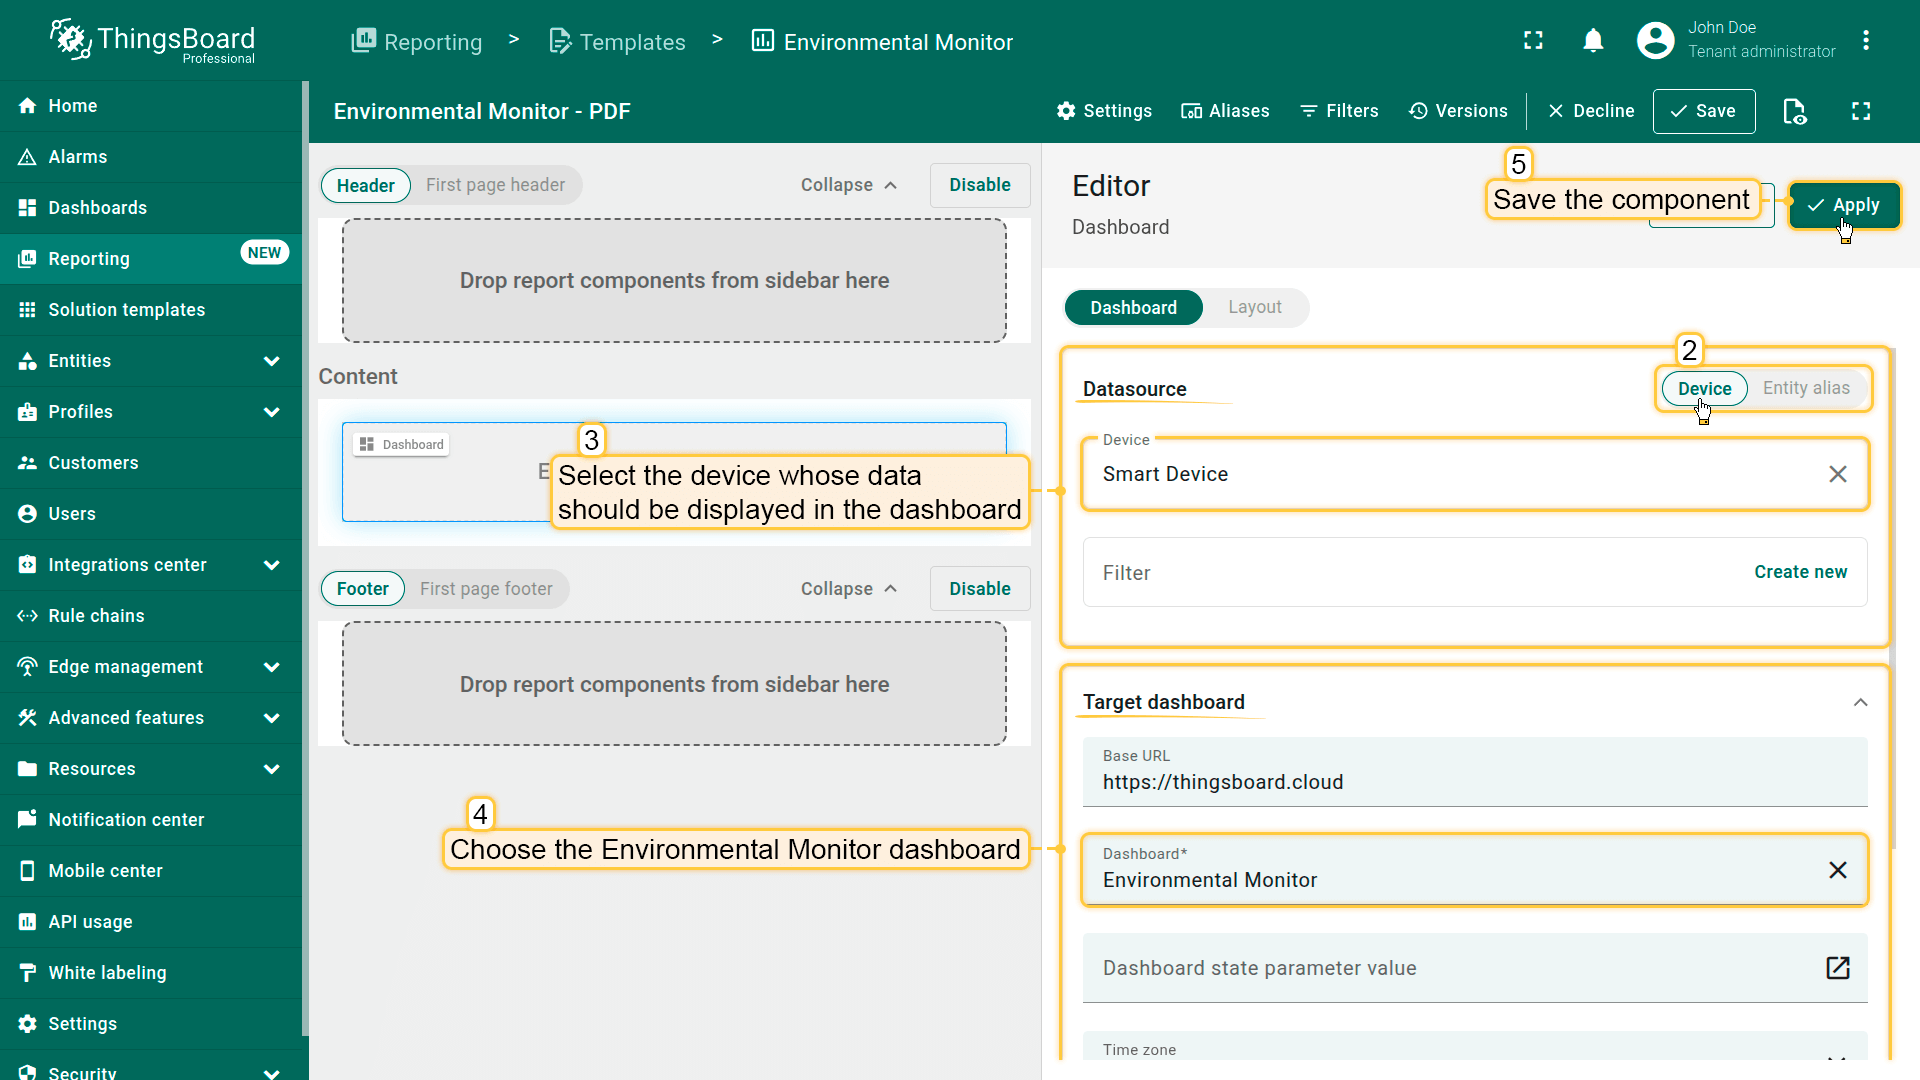Open the user menu three-dots icon
Viewport: 1920px width, 1080px height.
[1865, 41]
